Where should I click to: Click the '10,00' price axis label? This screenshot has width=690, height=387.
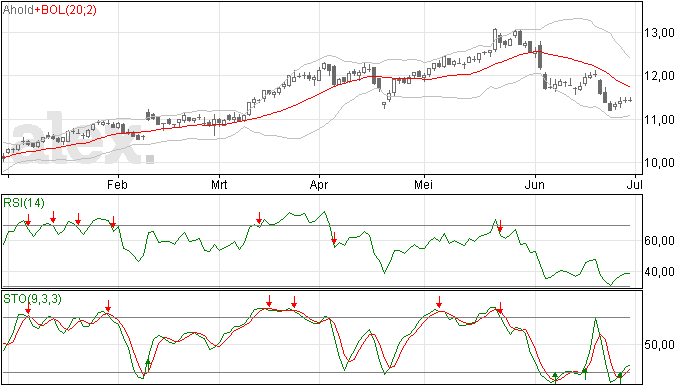tap(659, 163)
